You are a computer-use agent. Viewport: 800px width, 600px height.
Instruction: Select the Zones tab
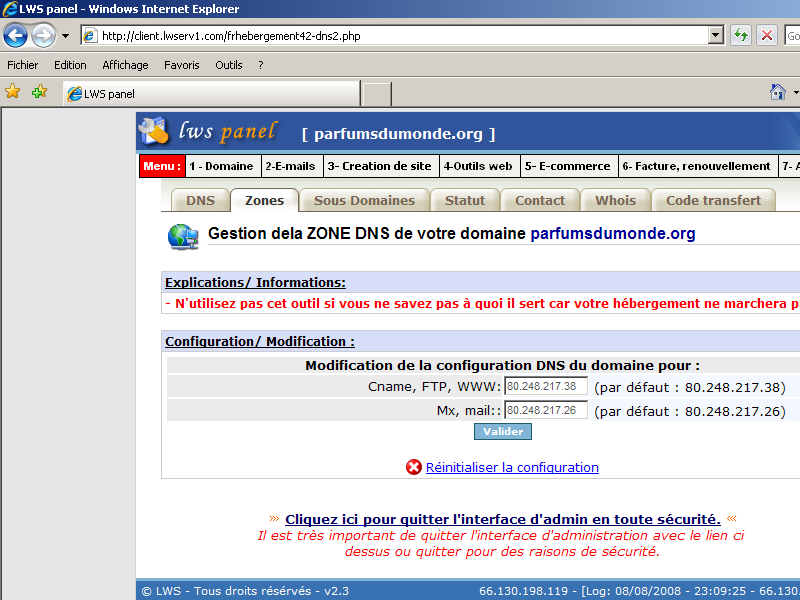264,201
